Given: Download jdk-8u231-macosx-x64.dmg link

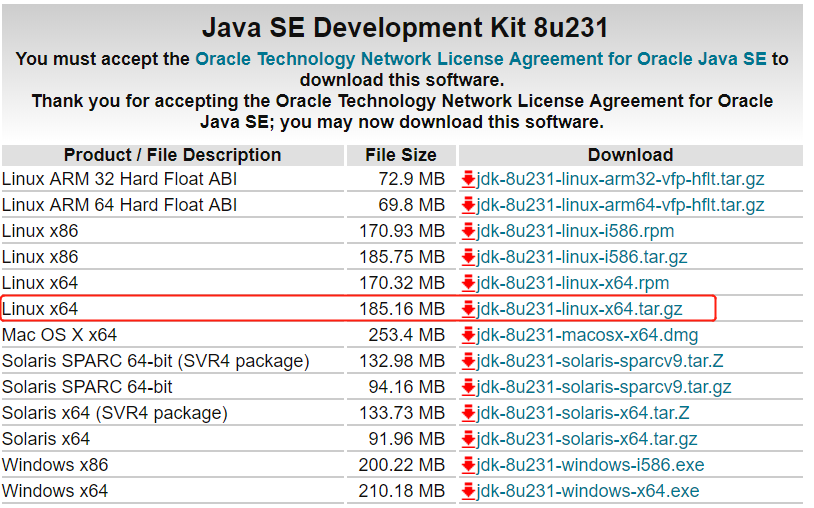Looking at the screenshot, I should 587,335.
